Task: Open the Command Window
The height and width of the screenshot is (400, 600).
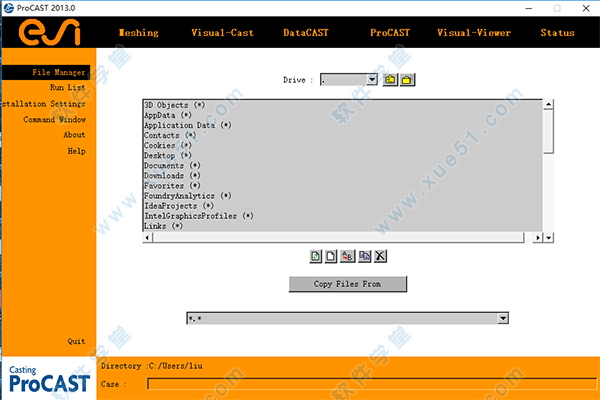Action: click(54, 120)
